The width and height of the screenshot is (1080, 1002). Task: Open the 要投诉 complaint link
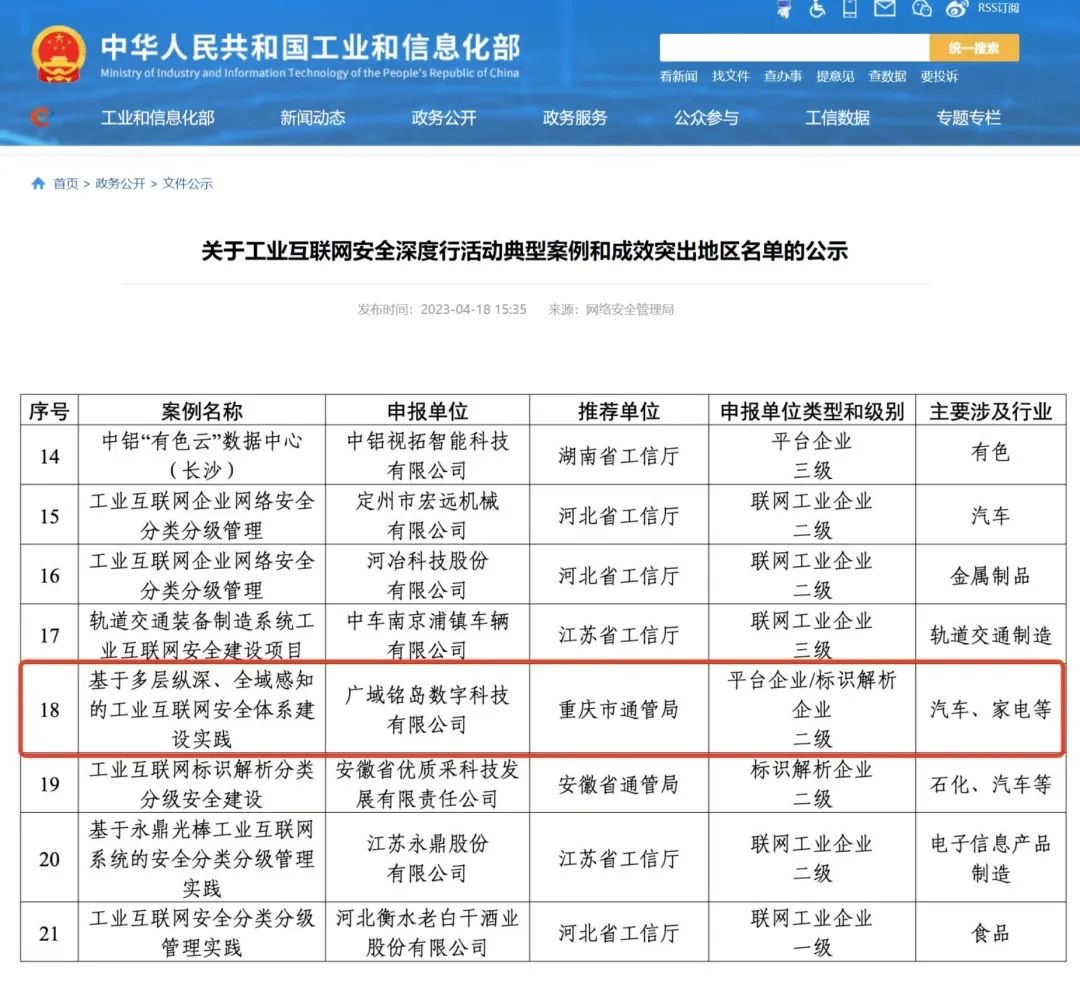939,76
